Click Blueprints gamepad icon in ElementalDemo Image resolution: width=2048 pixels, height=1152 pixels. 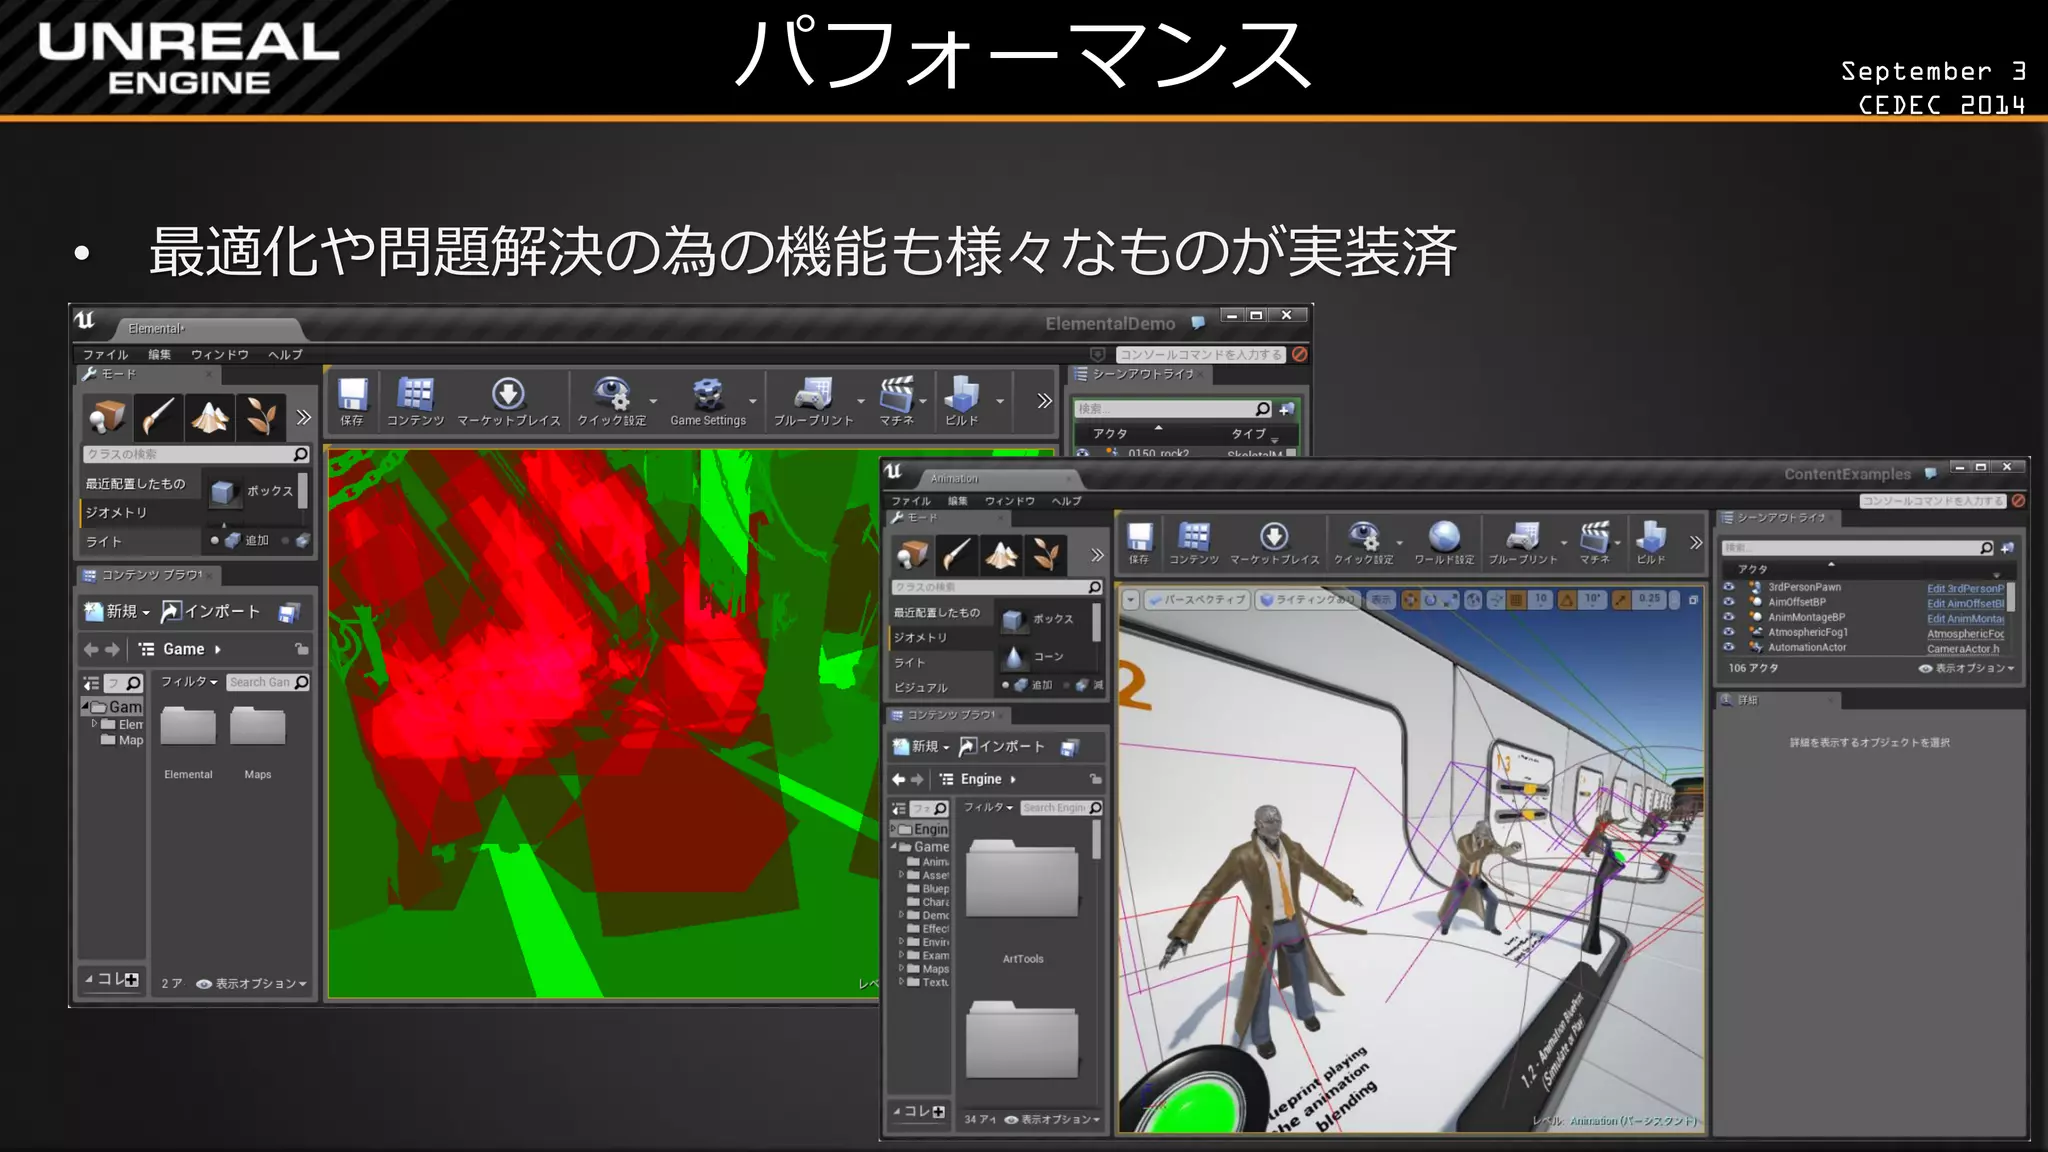click(813, 394)
